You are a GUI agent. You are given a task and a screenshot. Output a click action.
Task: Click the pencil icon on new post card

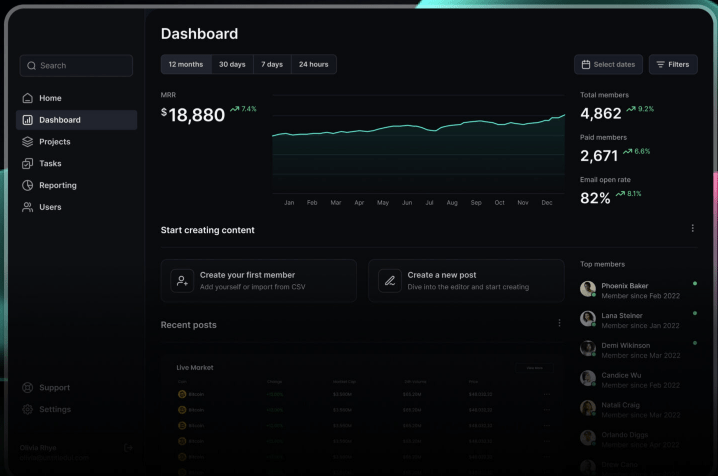click(390, 281)
